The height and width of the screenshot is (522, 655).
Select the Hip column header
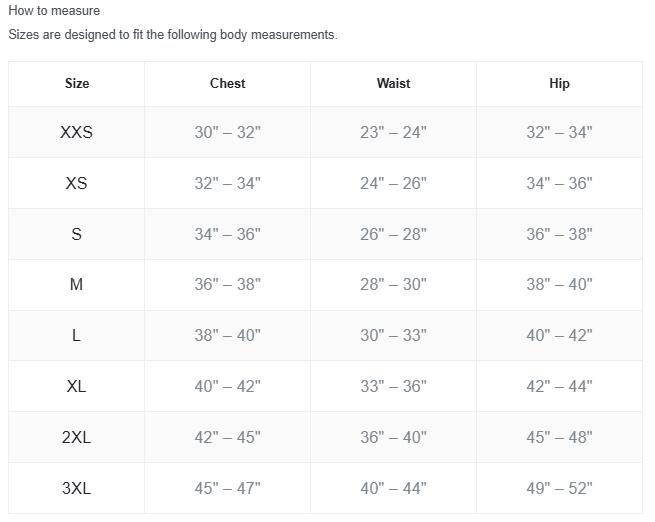(x=559, y=84)
